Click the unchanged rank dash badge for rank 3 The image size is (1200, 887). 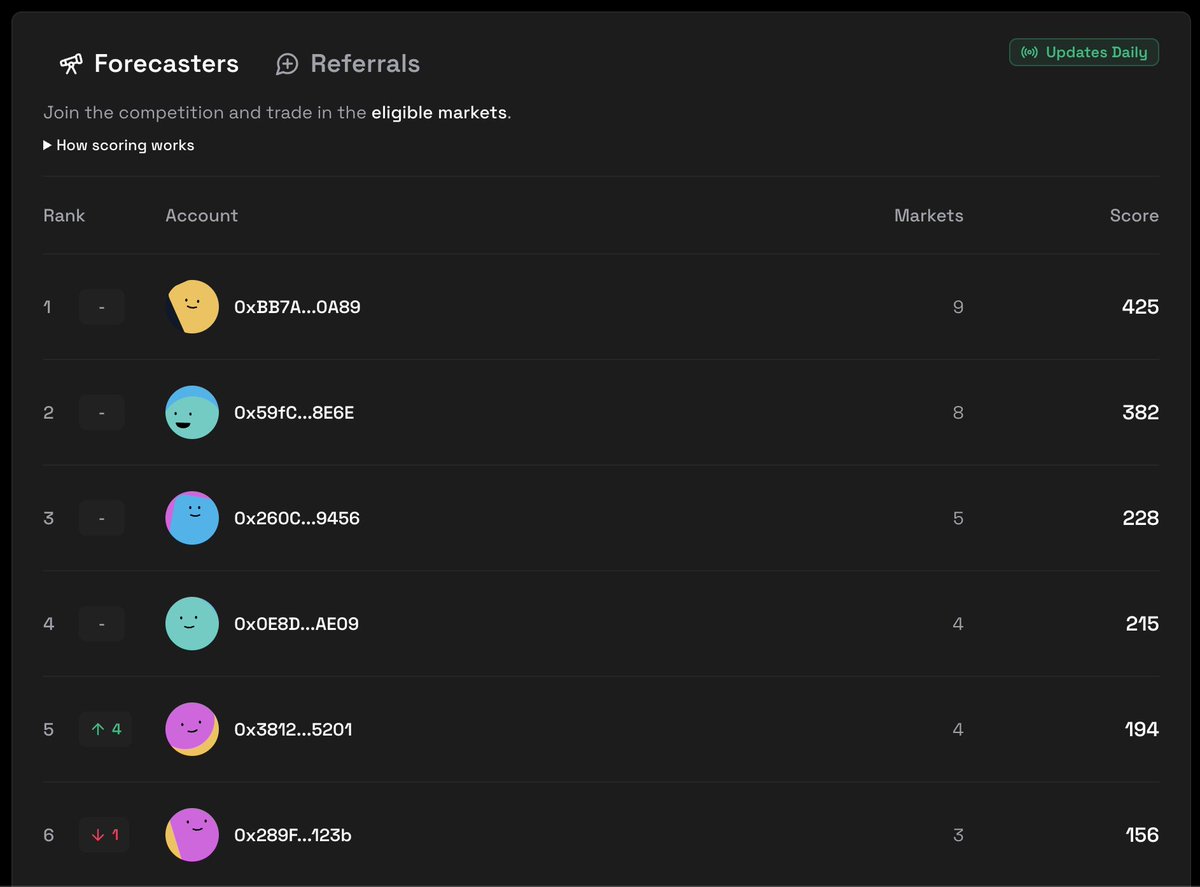click(x=102, y=518)
